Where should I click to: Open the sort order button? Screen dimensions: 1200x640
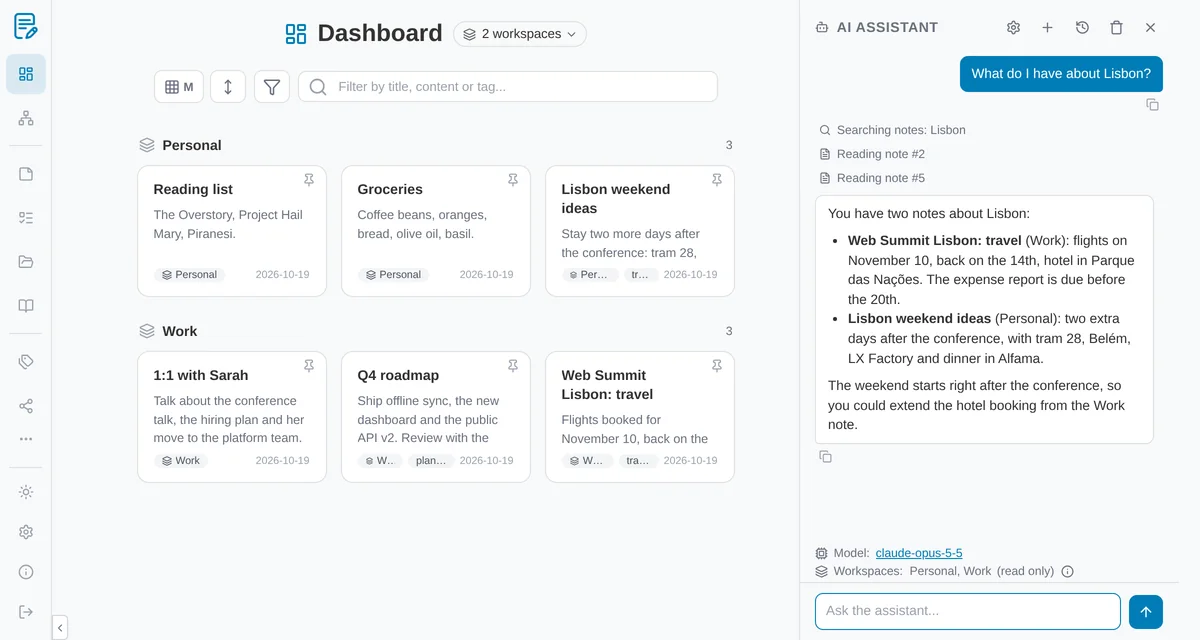point(228,87)
